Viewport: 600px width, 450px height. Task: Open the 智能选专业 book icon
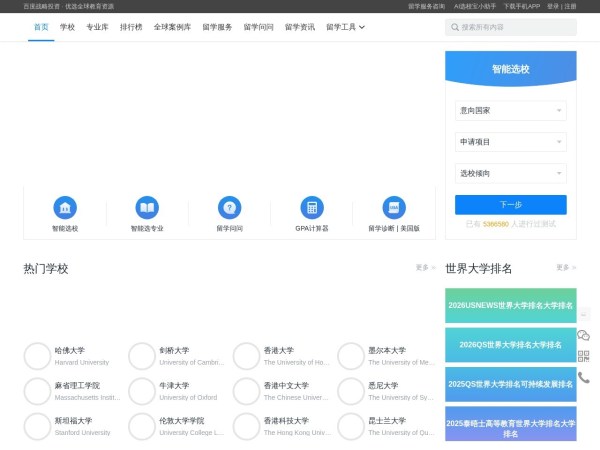click(147, 208)
